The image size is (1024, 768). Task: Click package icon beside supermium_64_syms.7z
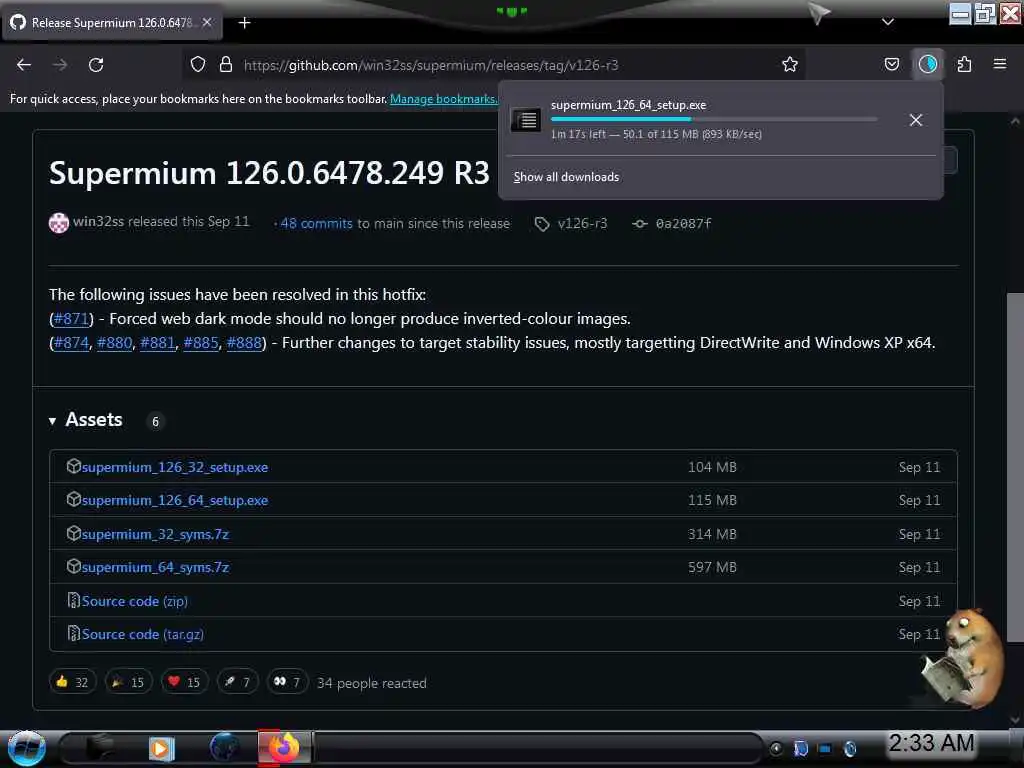click(x=73, y=566)
